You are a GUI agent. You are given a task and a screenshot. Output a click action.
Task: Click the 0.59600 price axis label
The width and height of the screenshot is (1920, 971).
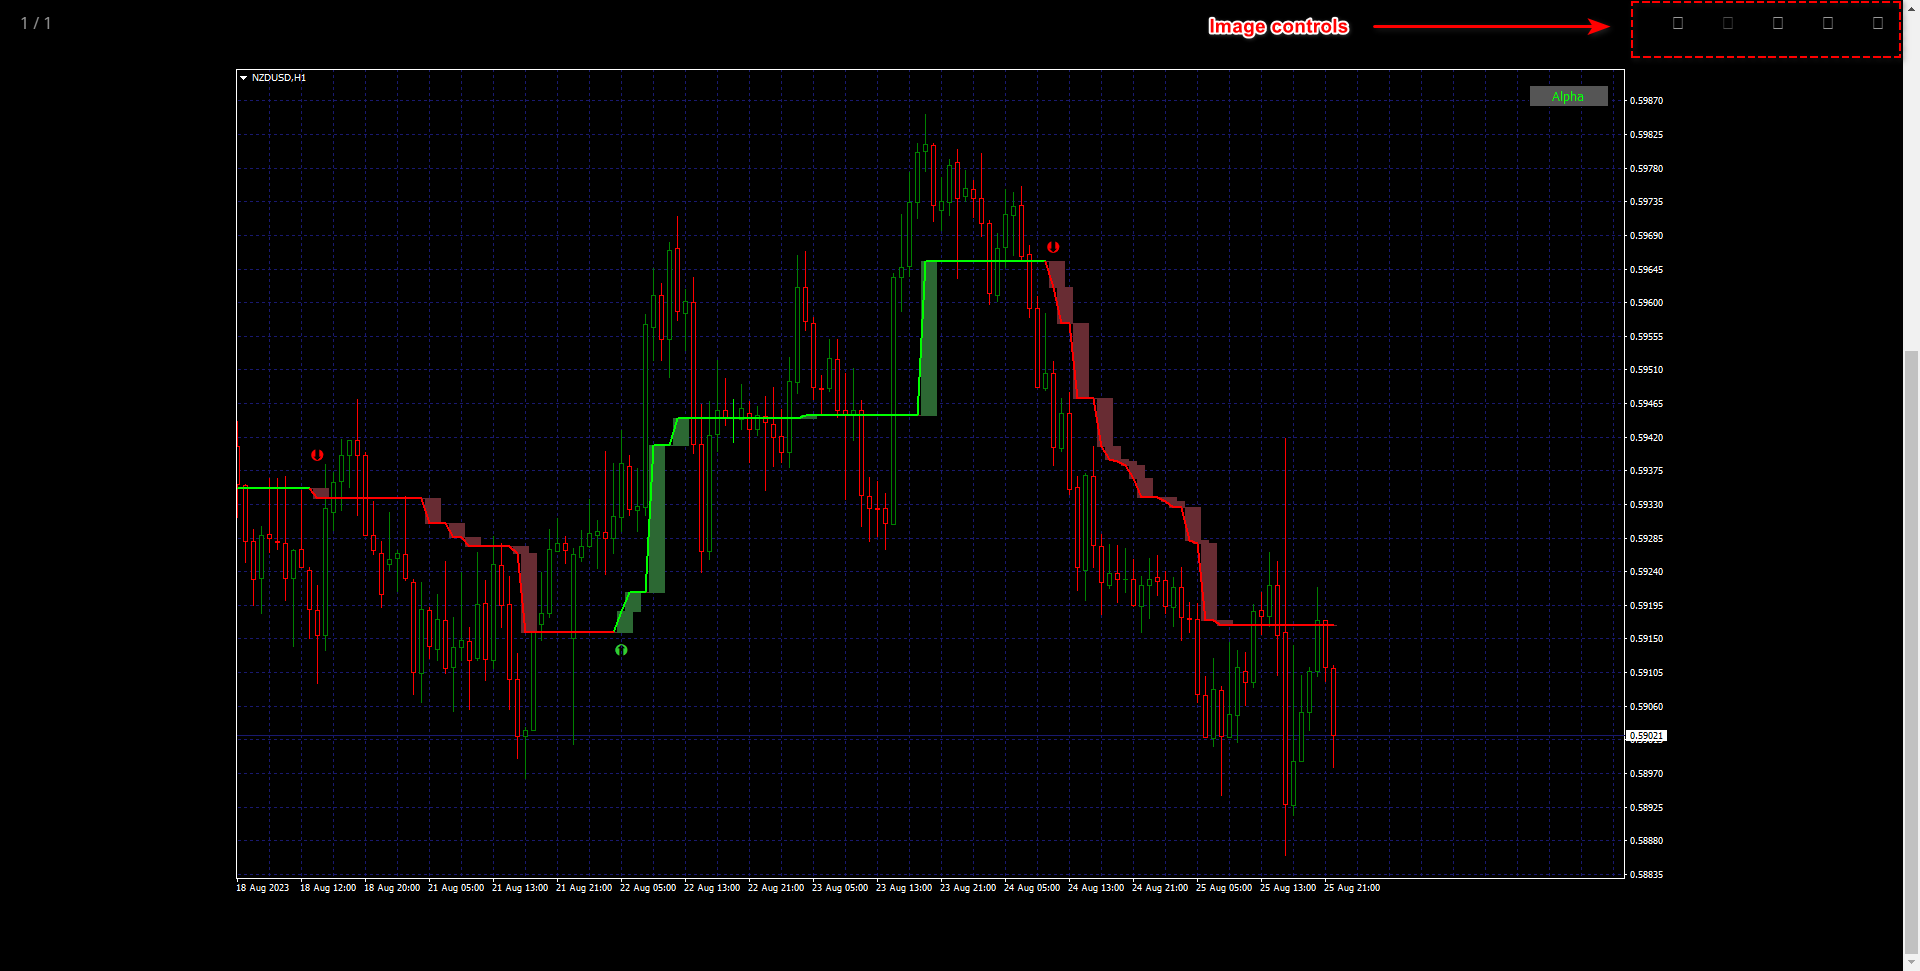pyautogui.click(x=1646, y=303)
